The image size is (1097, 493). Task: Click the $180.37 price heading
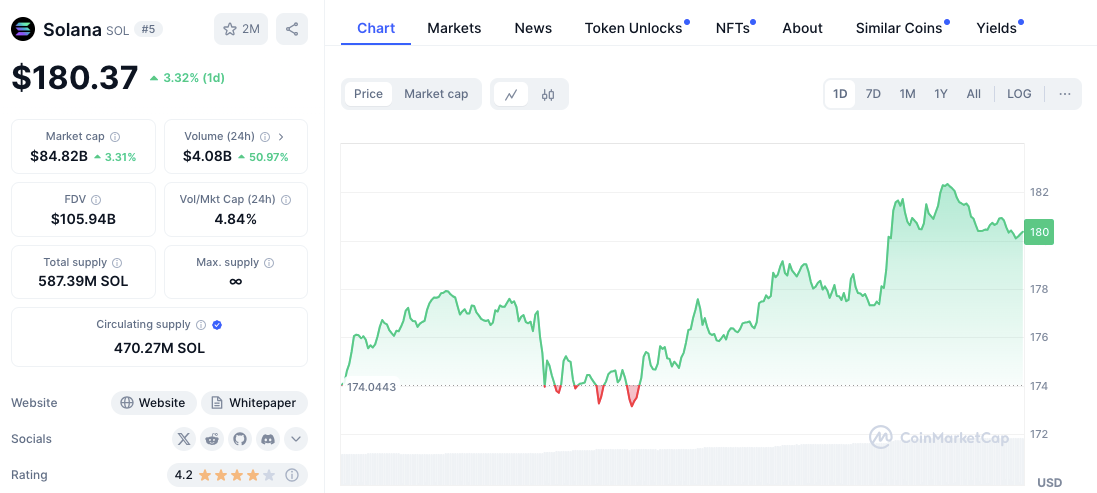point(75,77)
